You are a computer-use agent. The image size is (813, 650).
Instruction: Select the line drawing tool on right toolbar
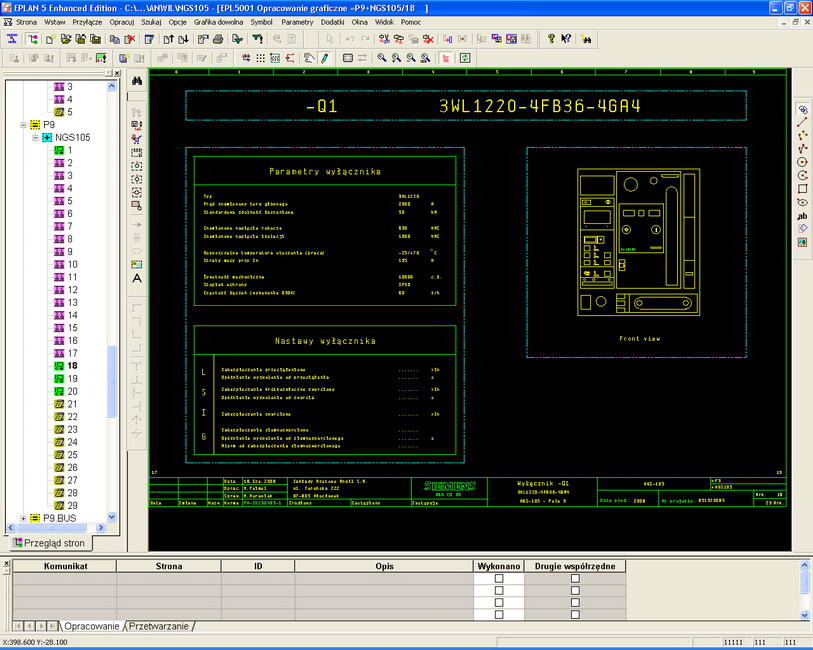point(802,123)
